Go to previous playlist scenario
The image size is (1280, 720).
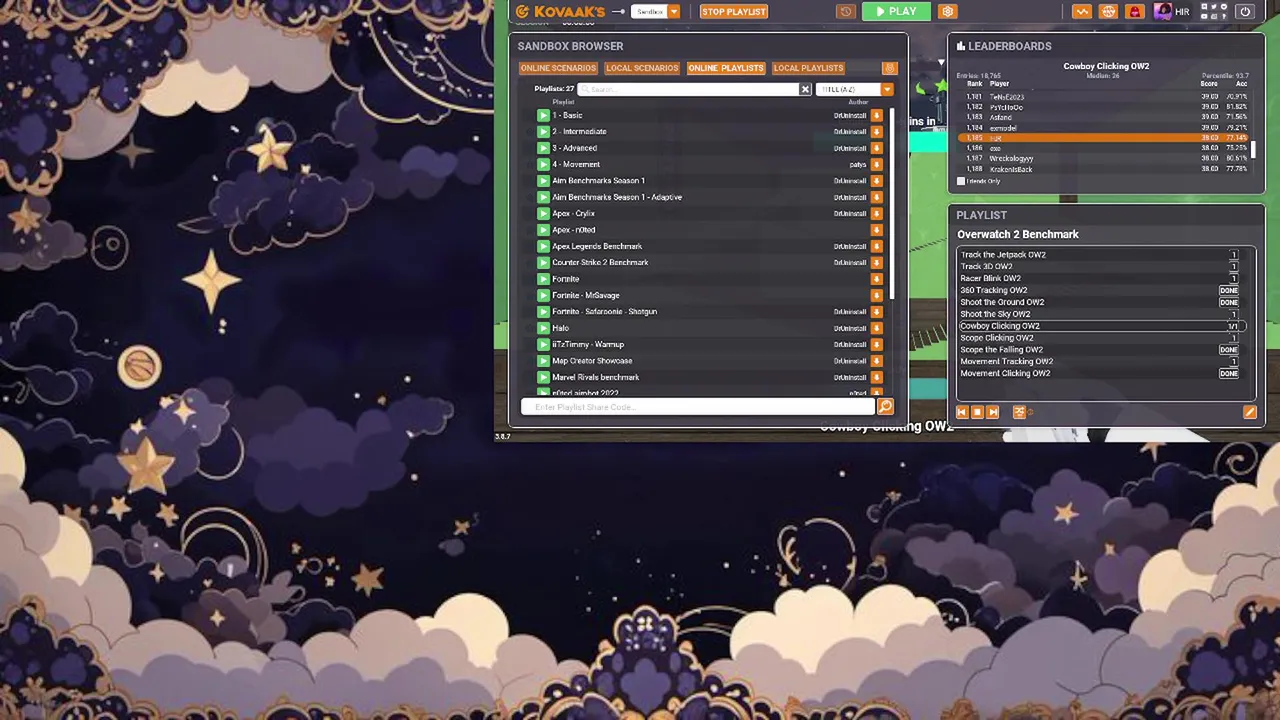[962, 412]
